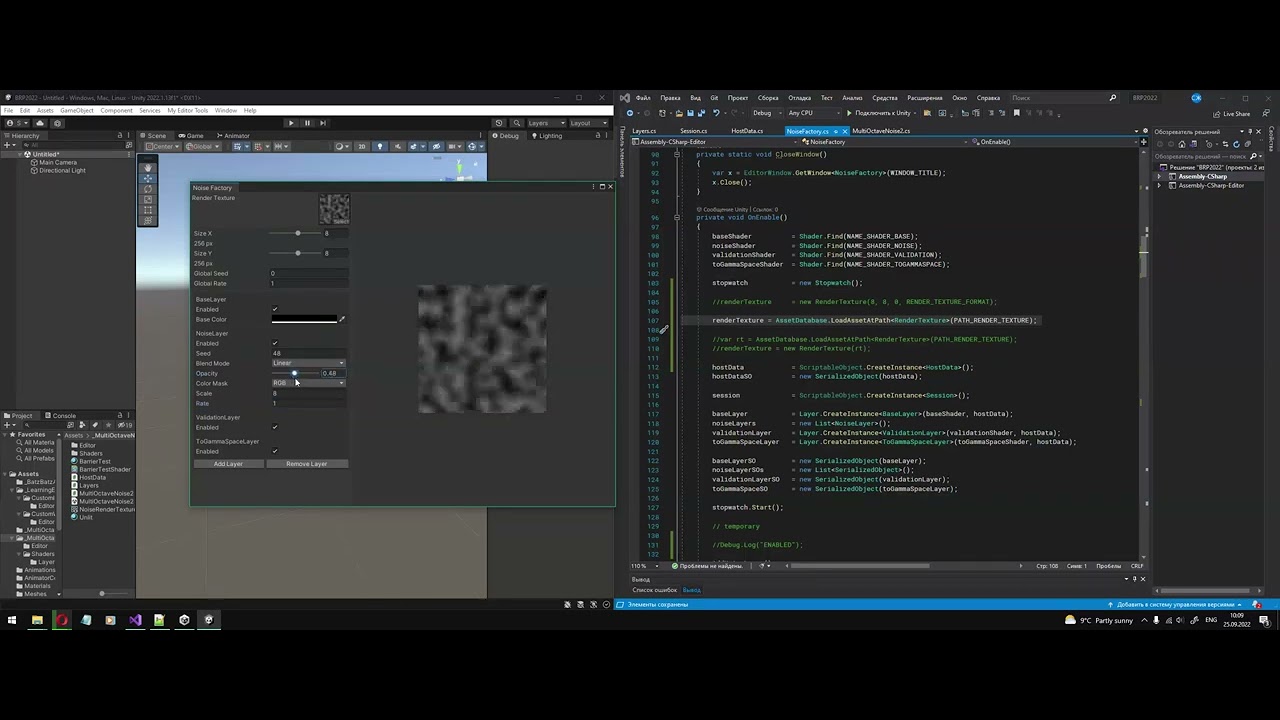Open the GameObject menu
1280x720 pixels.
(x=77, y=110)
